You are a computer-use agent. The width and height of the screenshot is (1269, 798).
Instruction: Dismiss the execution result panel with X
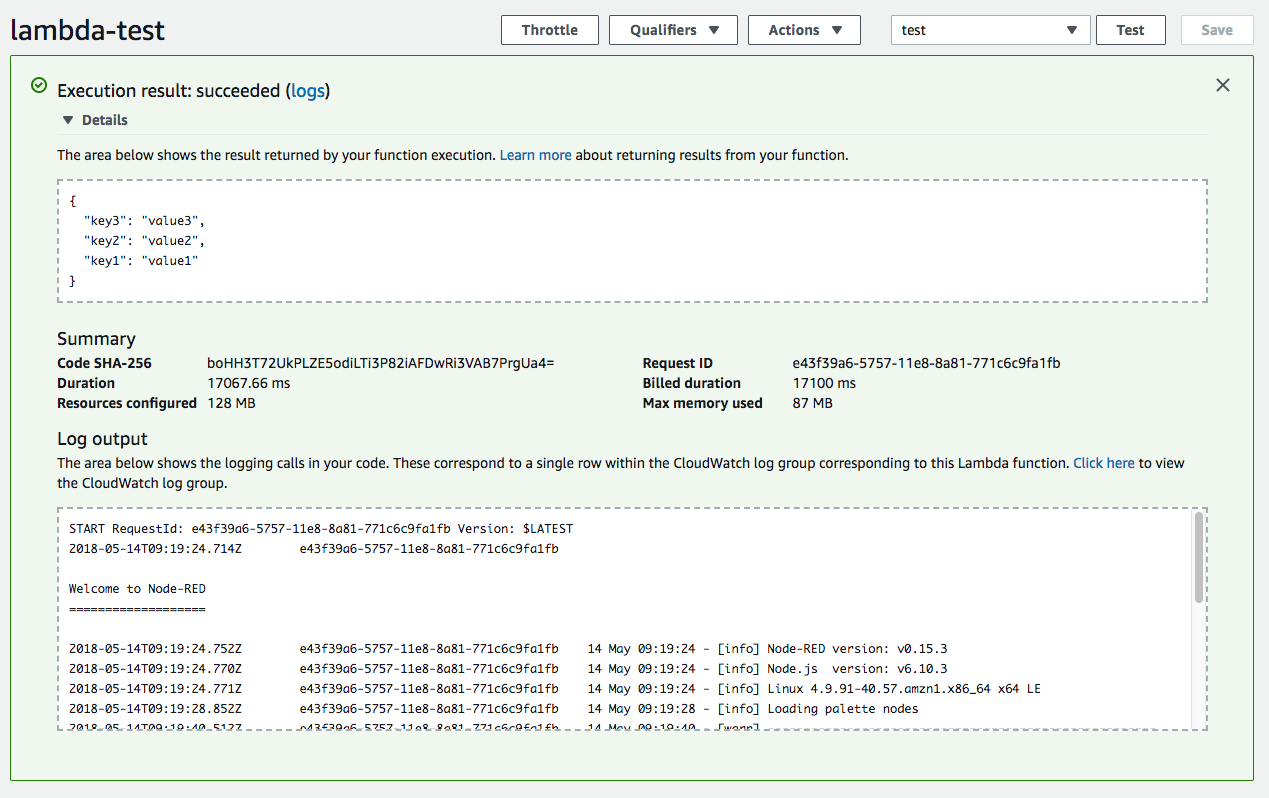tap(1222, 86)
